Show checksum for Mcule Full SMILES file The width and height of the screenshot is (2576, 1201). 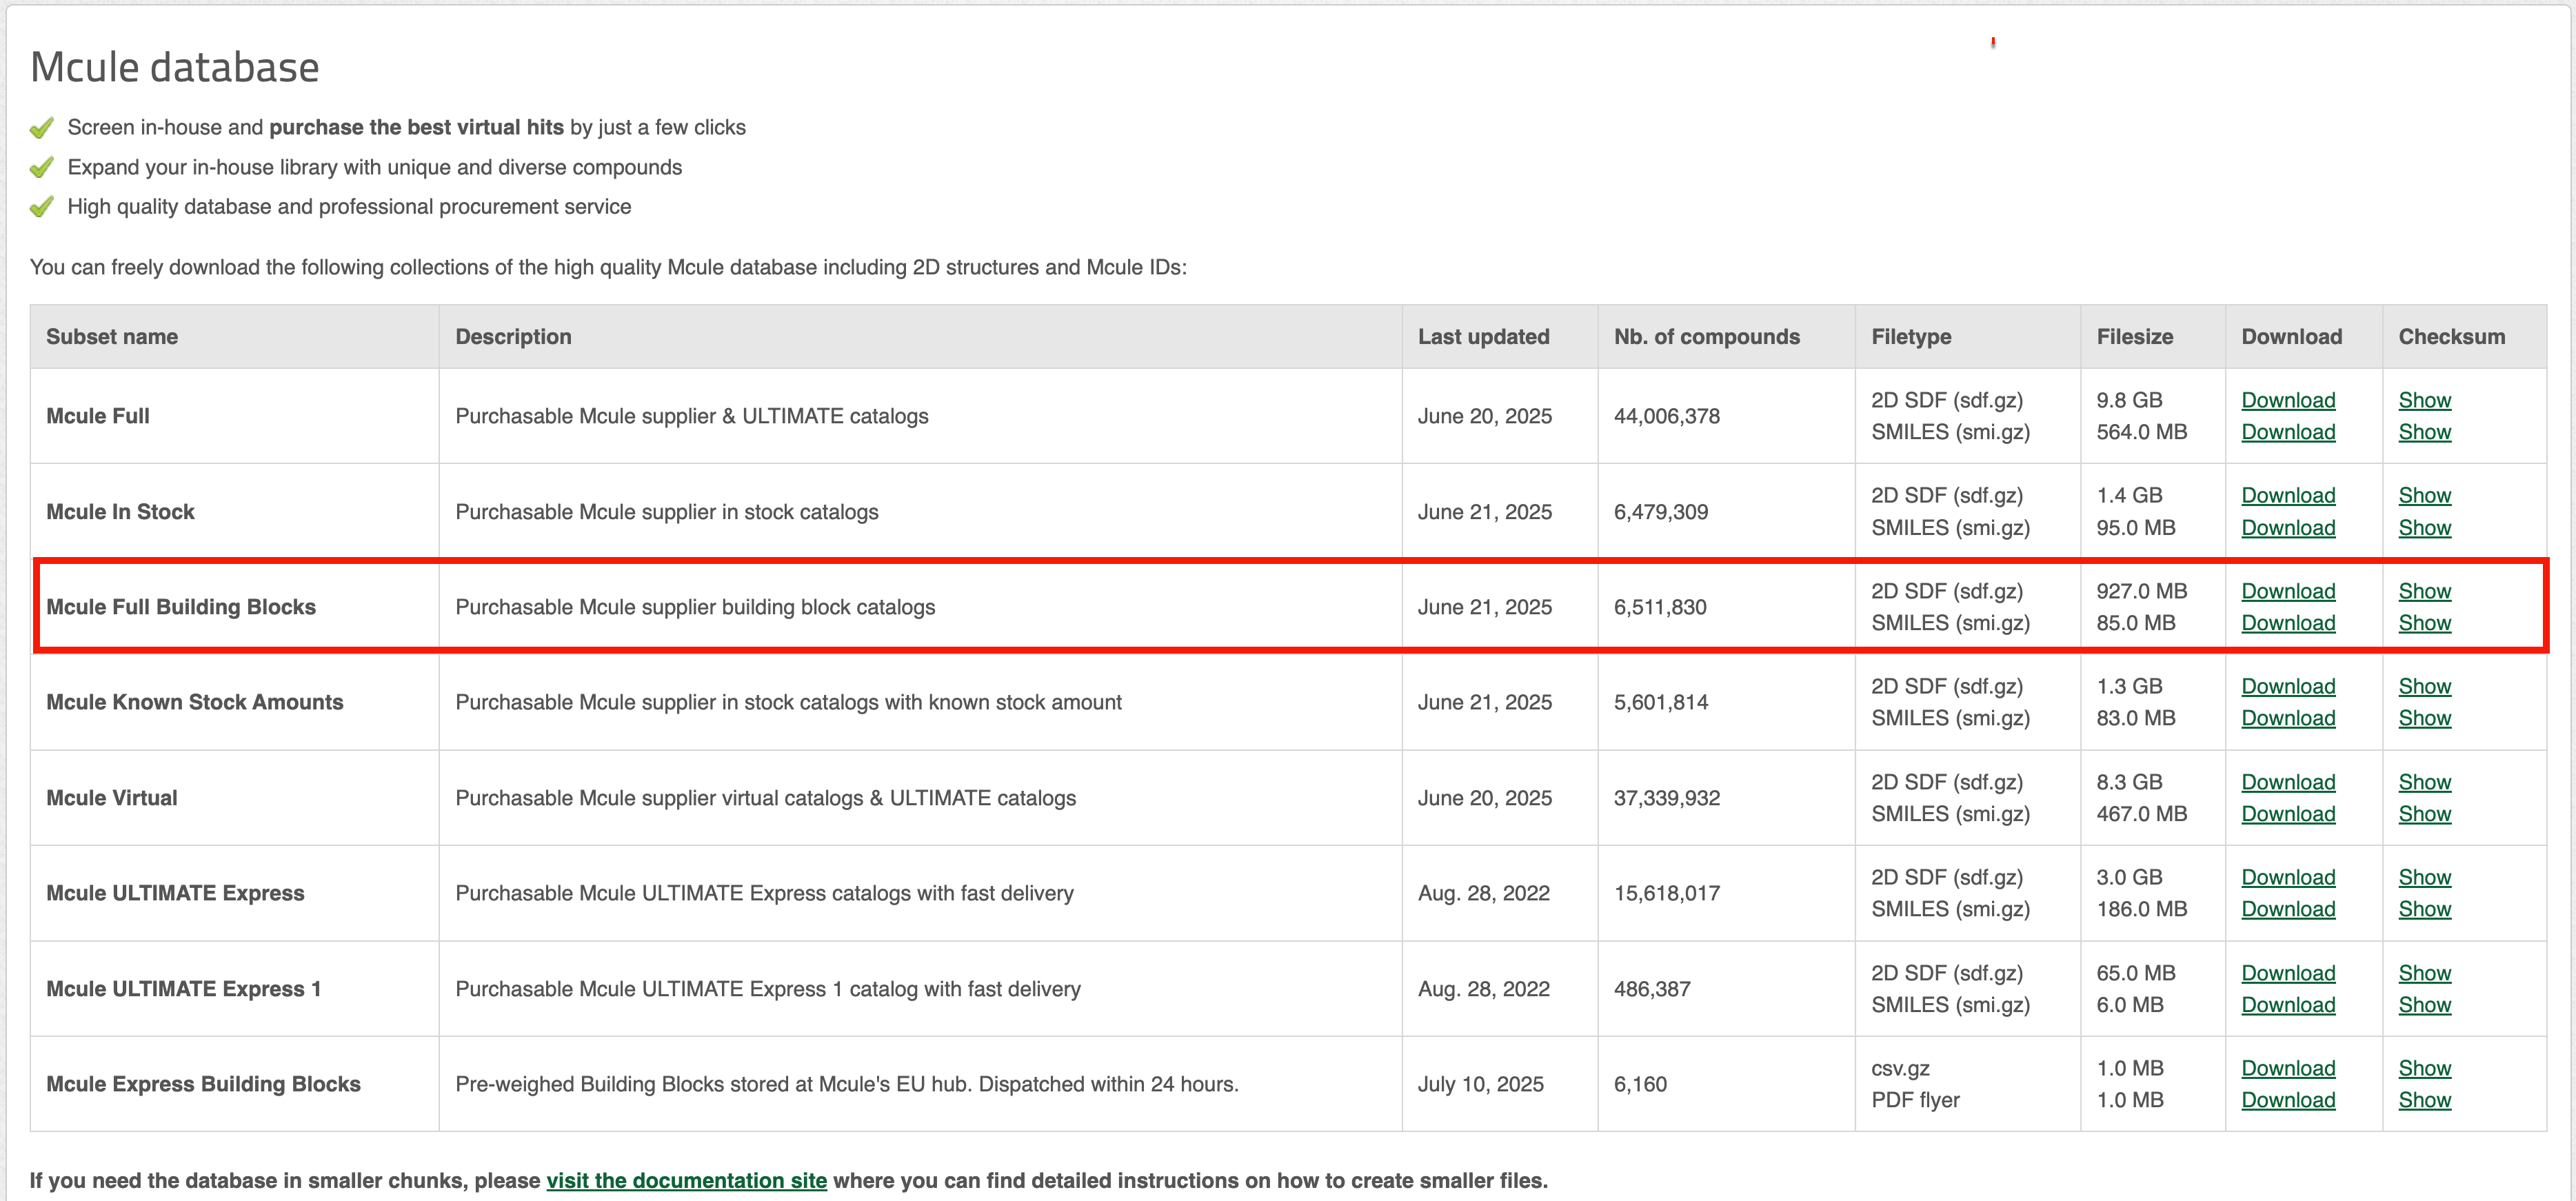pos(2424,432)
